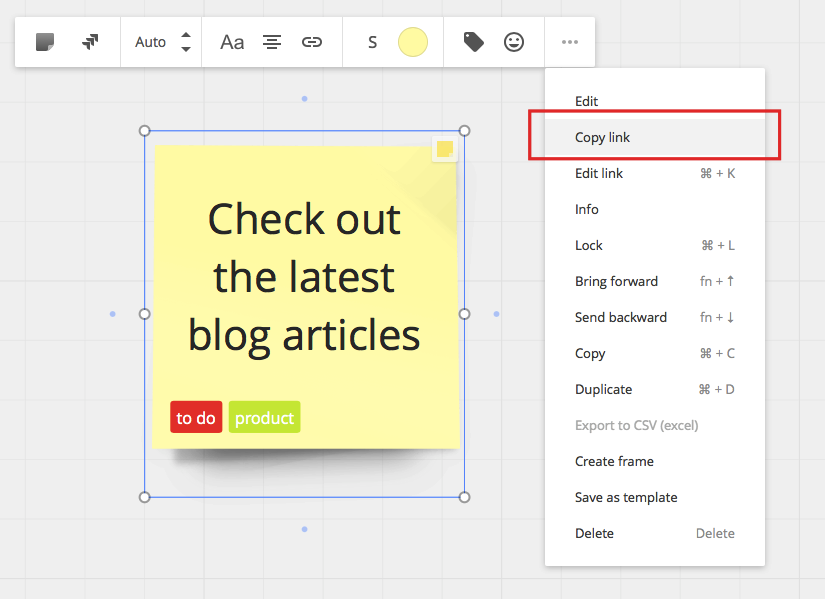Image resolution: width=825 pixels, height=599 pixels.
Task: Increase font size with up arrow
Action: 186,35
